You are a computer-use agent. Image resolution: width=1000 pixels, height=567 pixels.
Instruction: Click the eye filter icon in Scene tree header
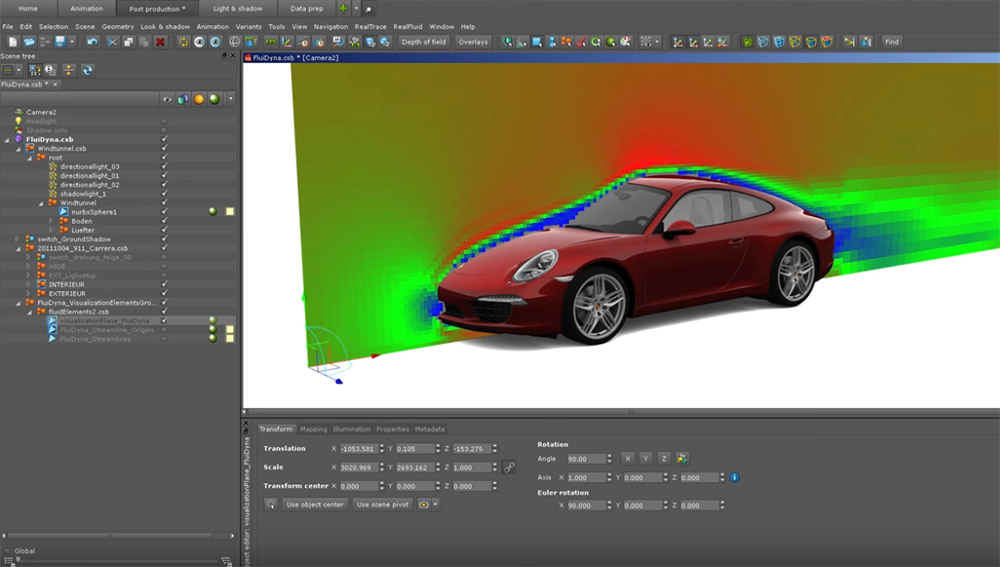(x=167, y=99)
